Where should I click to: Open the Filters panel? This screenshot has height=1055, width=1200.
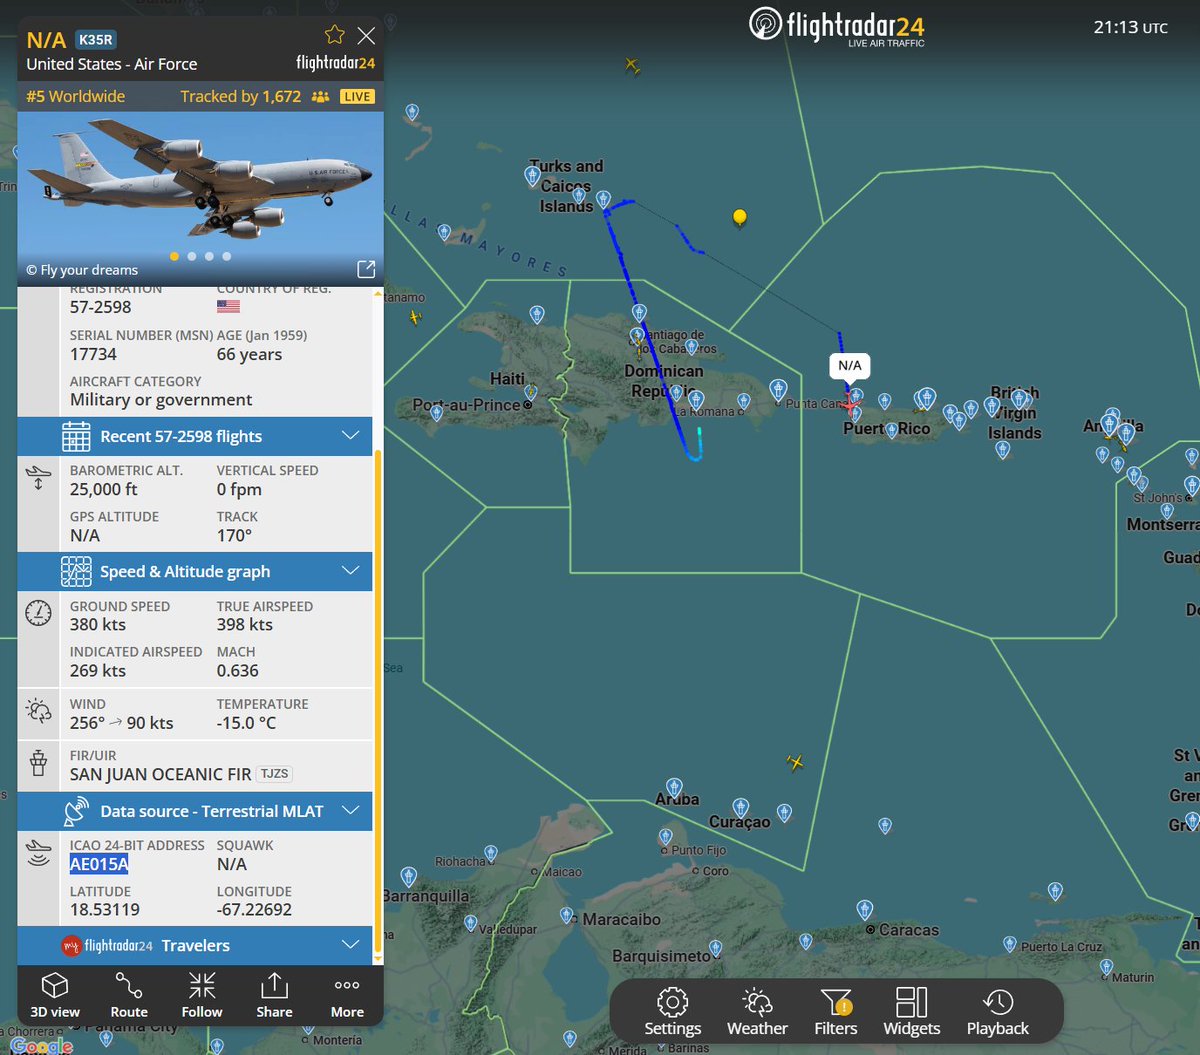point(836,1012)
